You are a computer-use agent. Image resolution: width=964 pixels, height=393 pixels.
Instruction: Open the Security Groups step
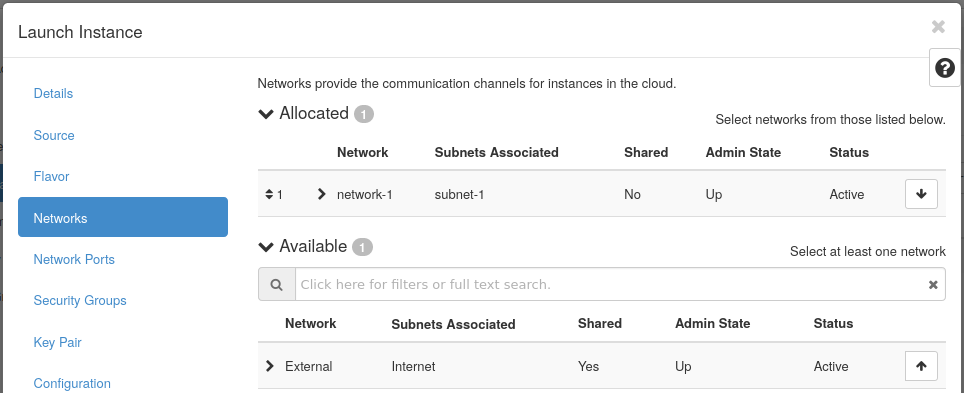coord(80,301)
